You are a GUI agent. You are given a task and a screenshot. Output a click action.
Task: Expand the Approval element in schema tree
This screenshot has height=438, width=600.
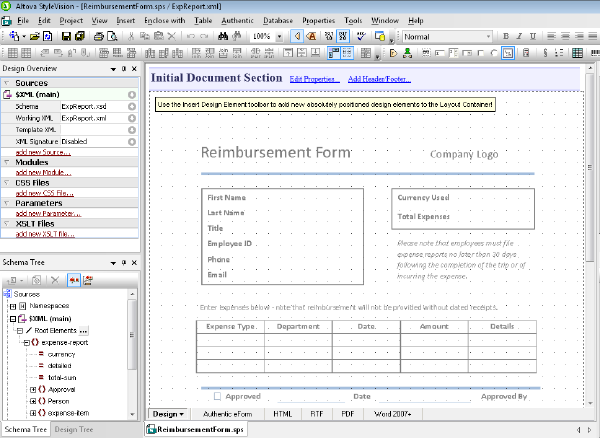[x=32, y=390]
